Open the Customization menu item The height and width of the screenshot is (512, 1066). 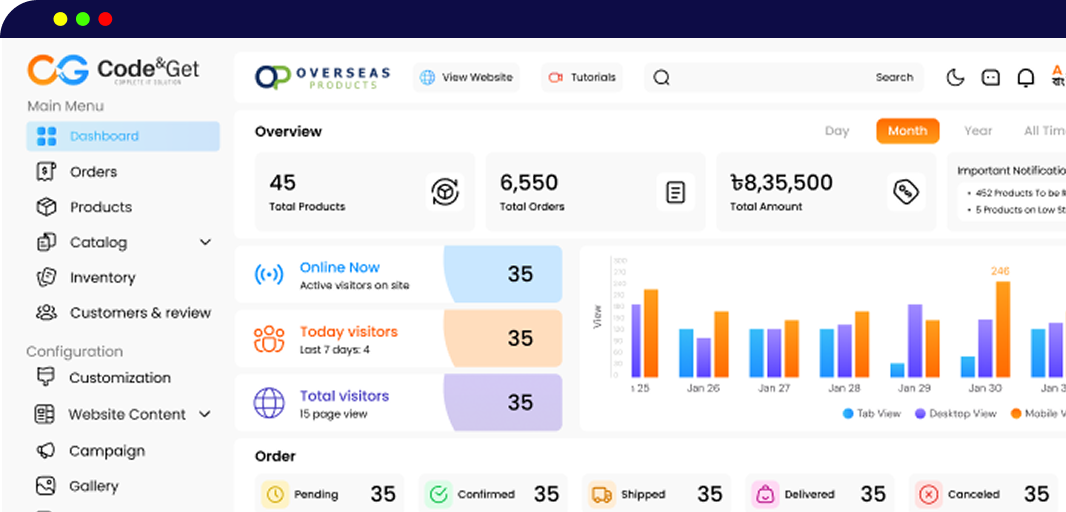coord(120,378)
